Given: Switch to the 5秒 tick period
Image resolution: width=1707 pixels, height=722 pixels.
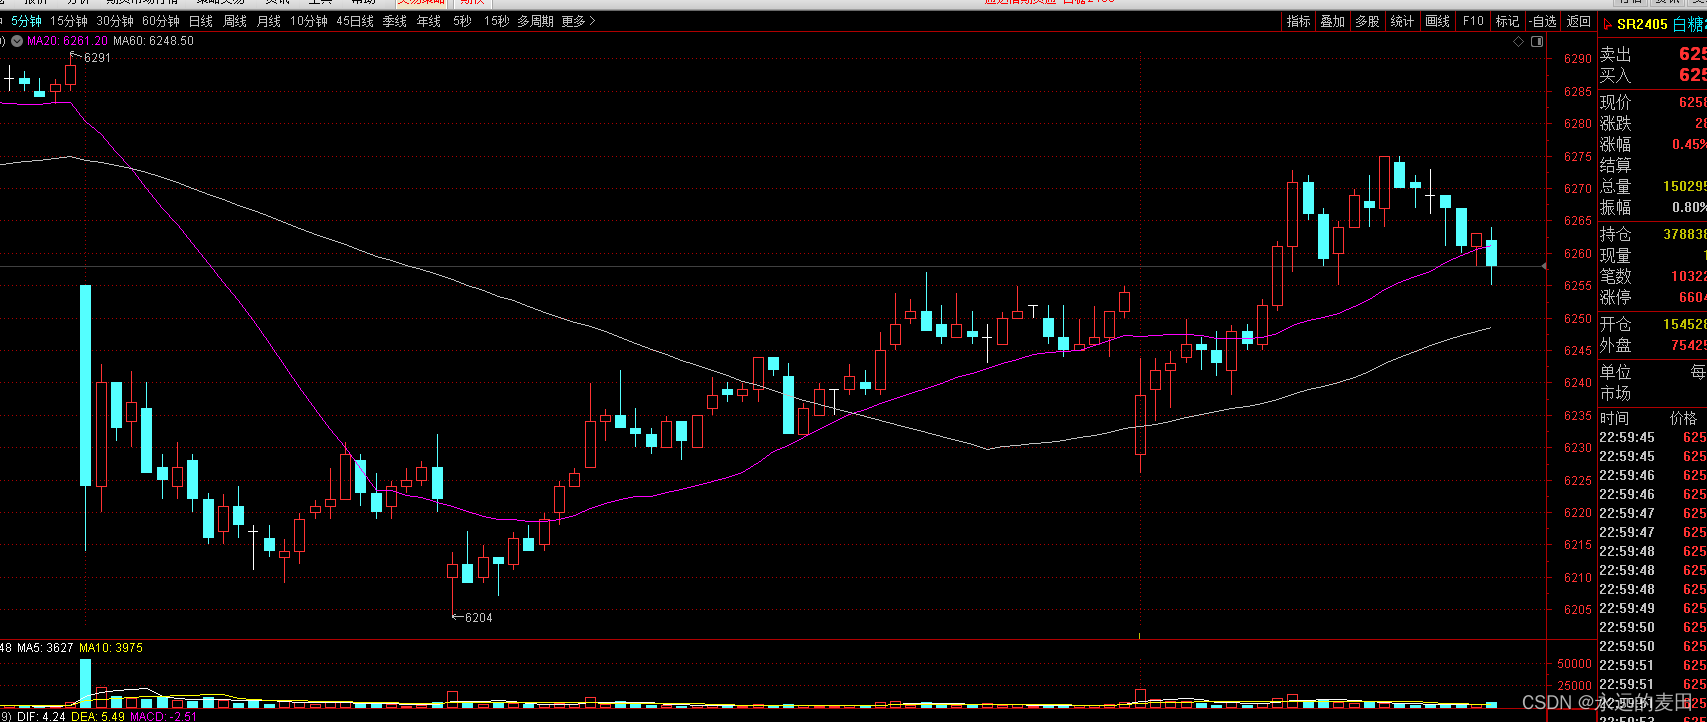Looking at the screenshot, I should click(x=462, y=21).
